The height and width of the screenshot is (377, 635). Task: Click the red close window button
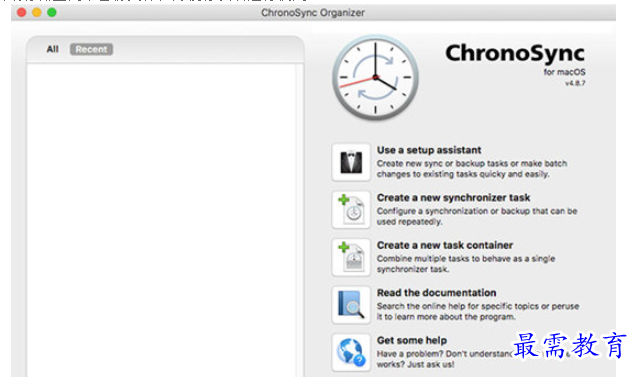(x=21, y=12)
